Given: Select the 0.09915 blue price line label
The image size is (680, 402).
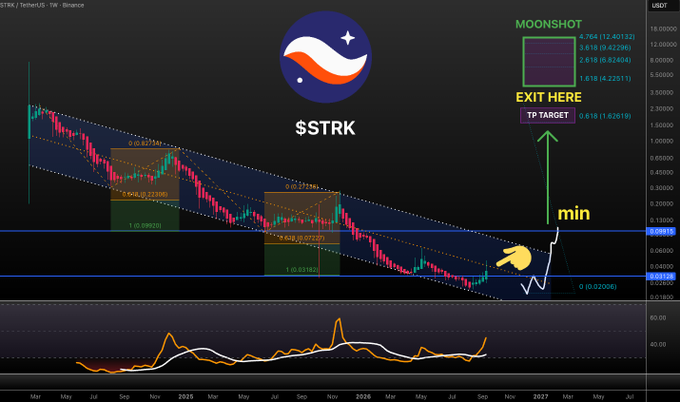Looking at the screenshot, I should pyautogui.click(x=662, y=232).
